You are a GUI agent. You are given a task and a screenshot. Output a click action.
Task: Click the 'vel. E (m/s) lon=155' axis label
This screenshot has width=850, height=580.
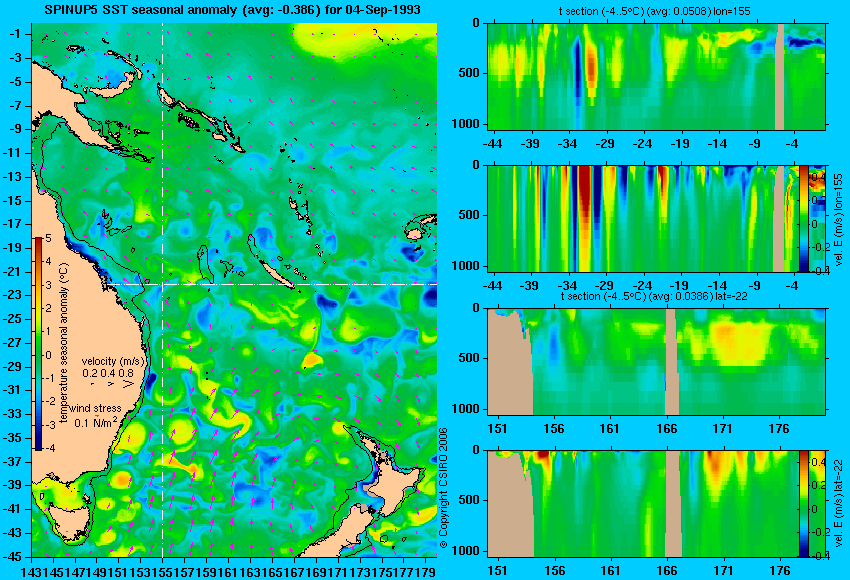point(839,219)
